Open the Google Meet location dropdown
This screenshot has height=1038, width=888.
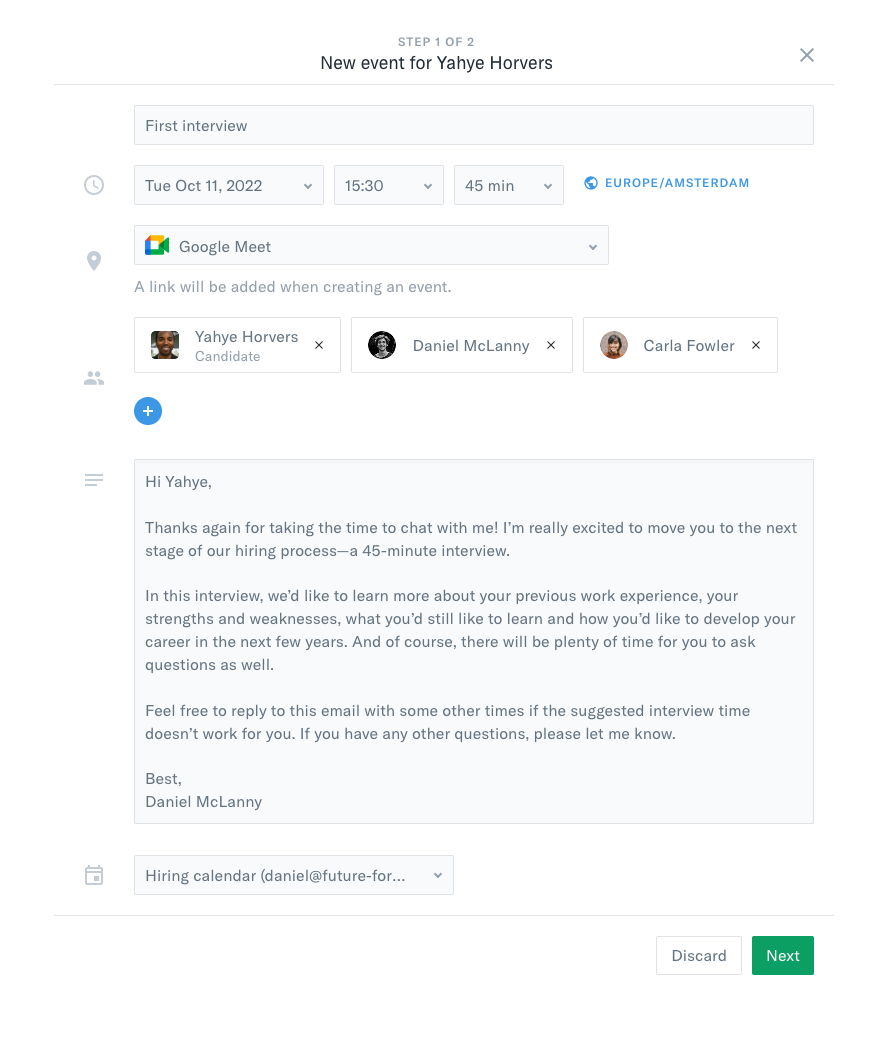tap(371, 246)
